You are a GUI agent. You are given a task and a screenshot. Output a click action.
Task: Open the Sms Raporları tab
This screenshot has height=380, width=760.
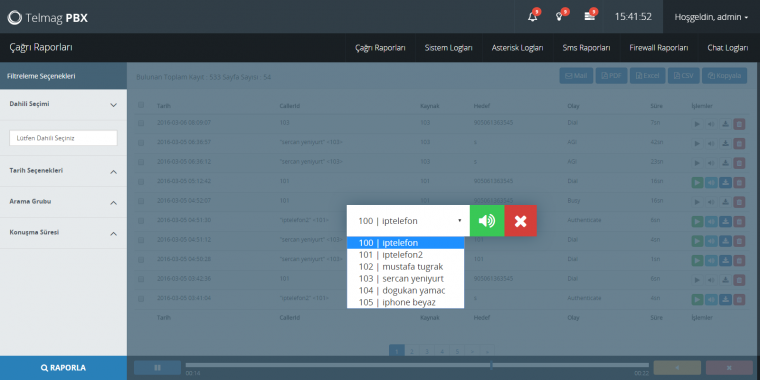[x=586, y=48]
